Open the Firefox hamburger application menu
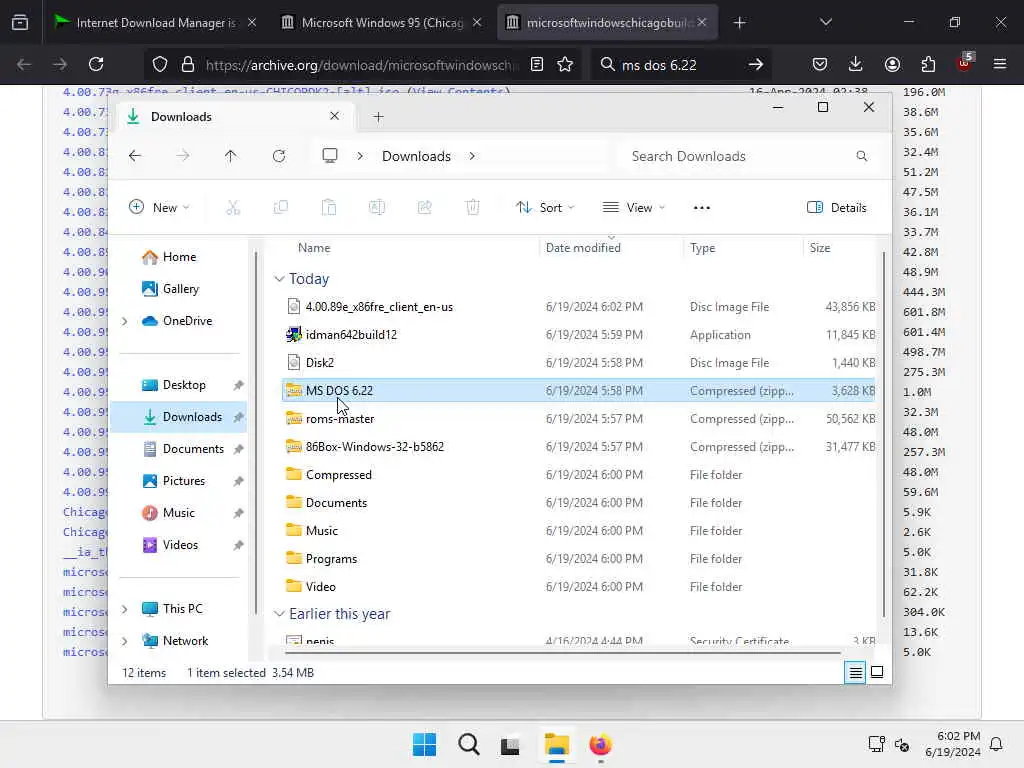The height and width of the screenshot is (768, 1024). pyautogui.click(x=1000, y=64)
